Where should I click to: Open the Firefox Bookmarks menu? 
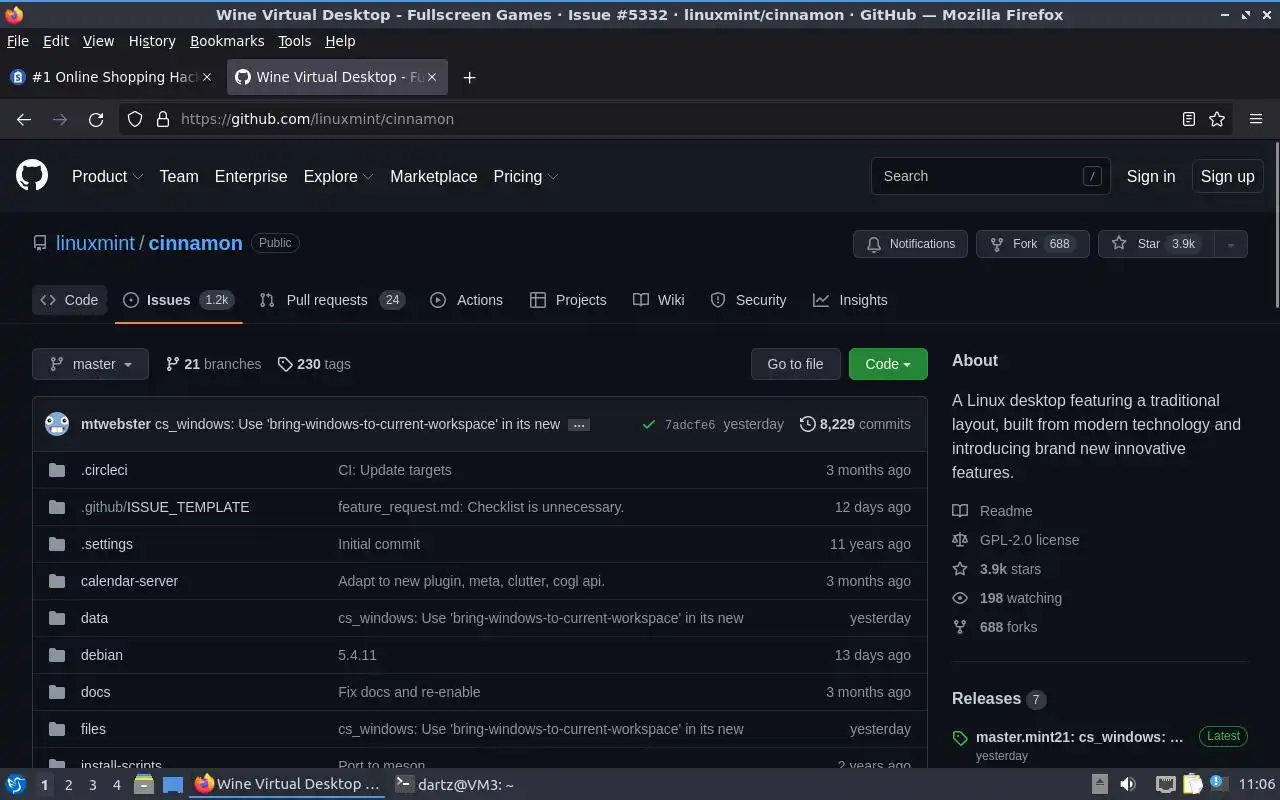pos(227,41)
